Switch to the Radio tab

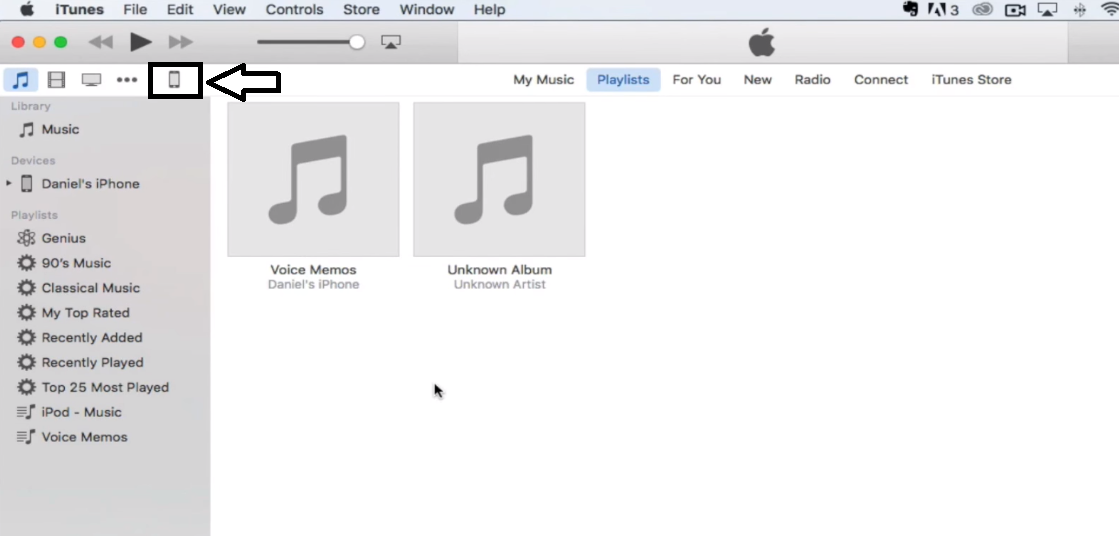coord(812,80)
